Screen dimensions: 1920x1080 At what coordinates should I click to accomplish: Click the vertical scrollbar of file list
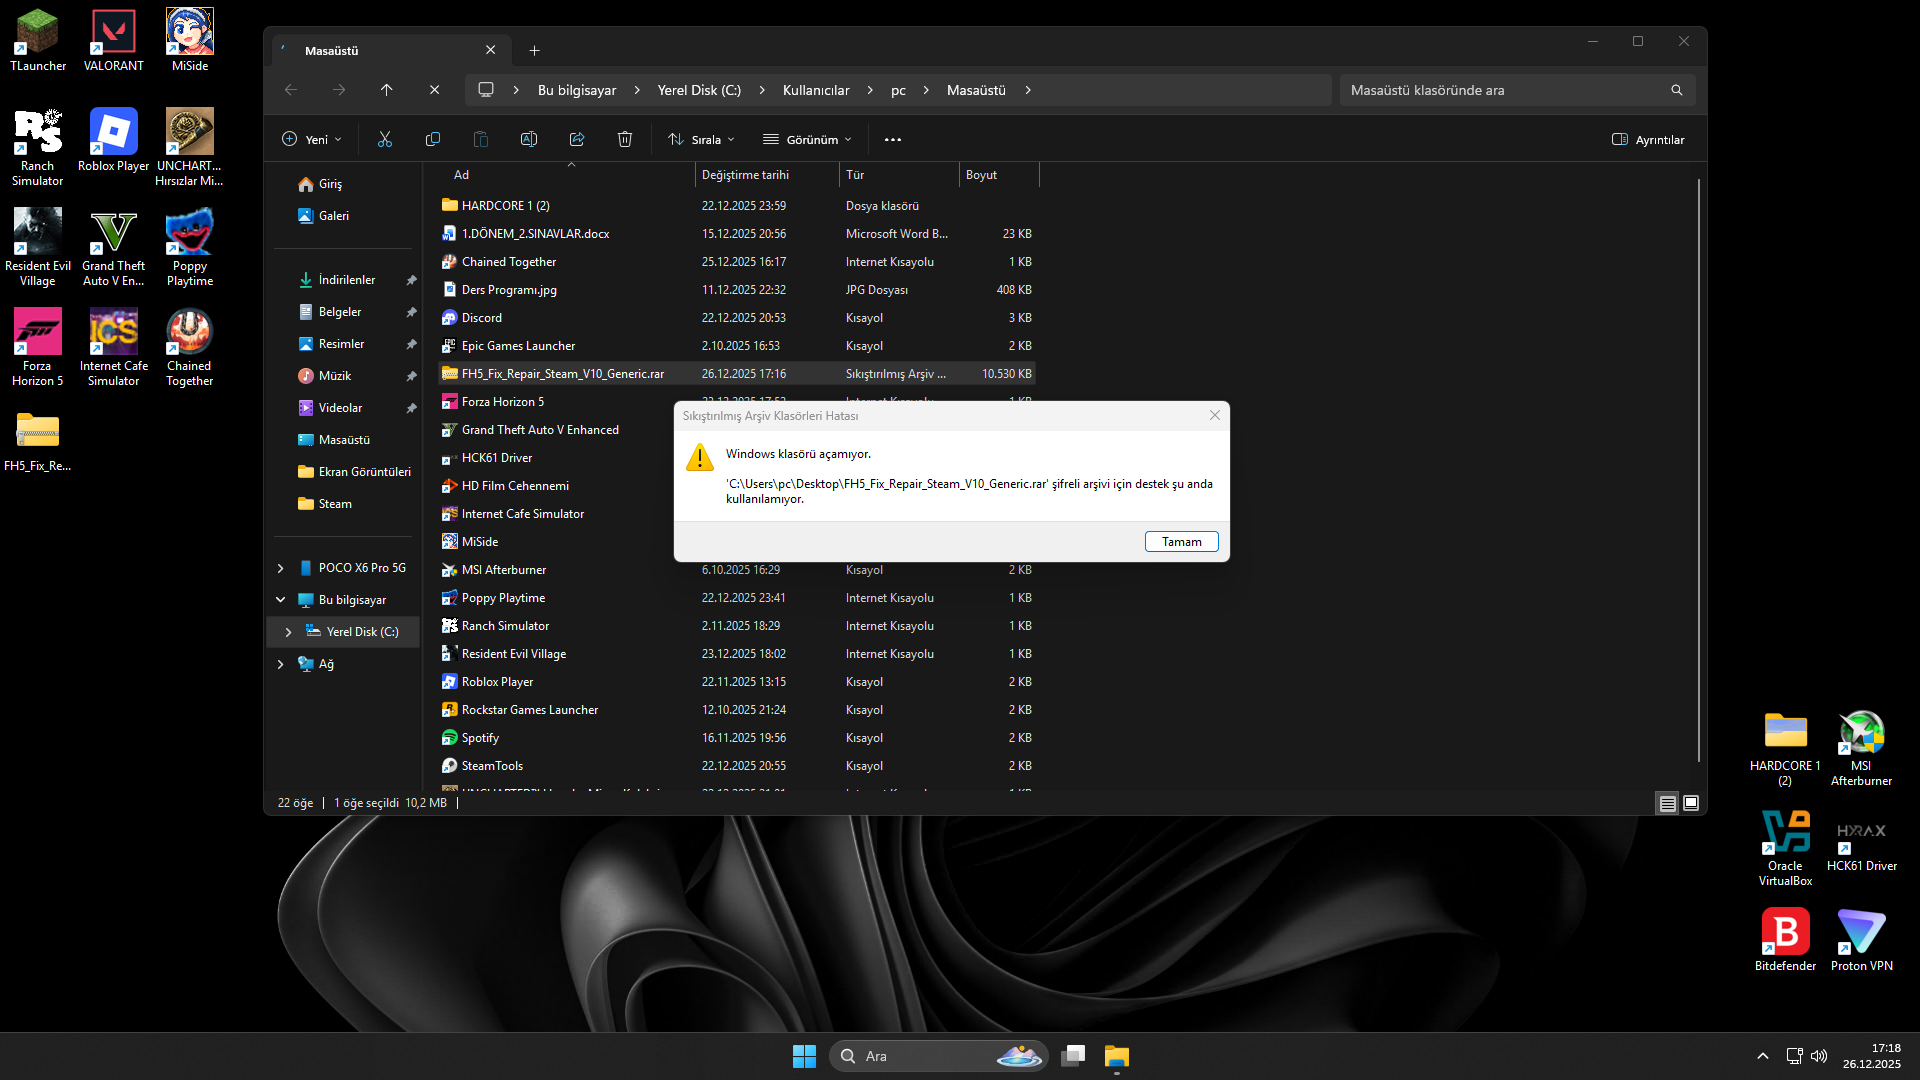[x=1698, y=470]
